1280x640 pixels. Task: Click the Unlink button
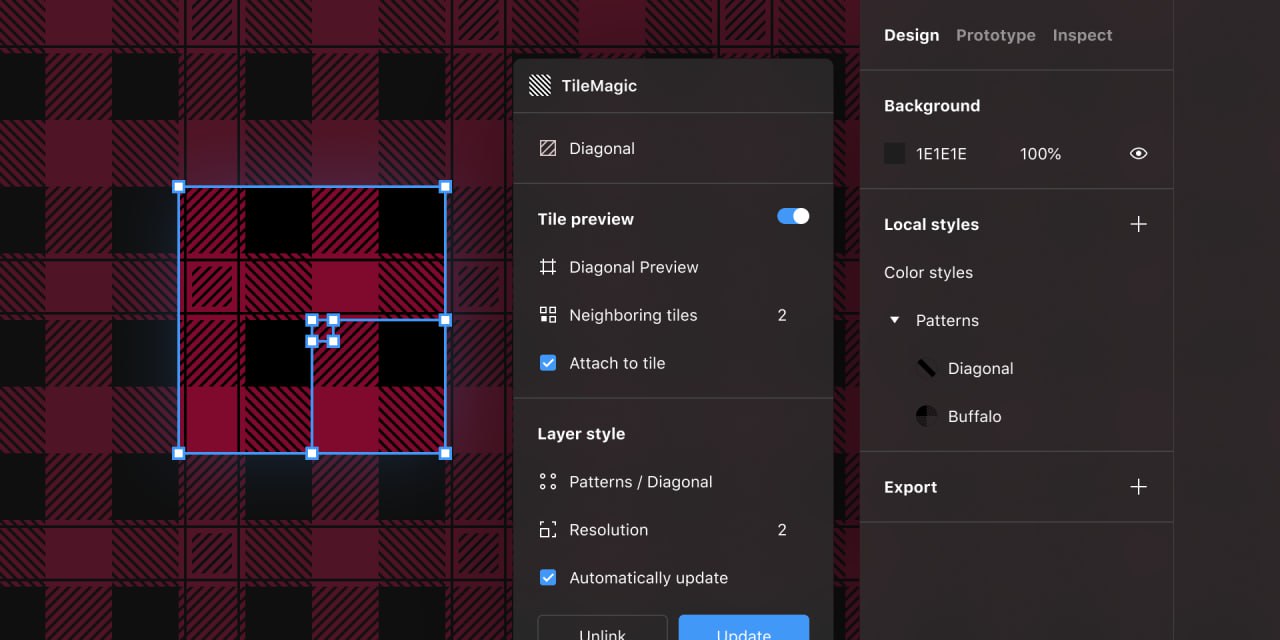pos(602,630)
